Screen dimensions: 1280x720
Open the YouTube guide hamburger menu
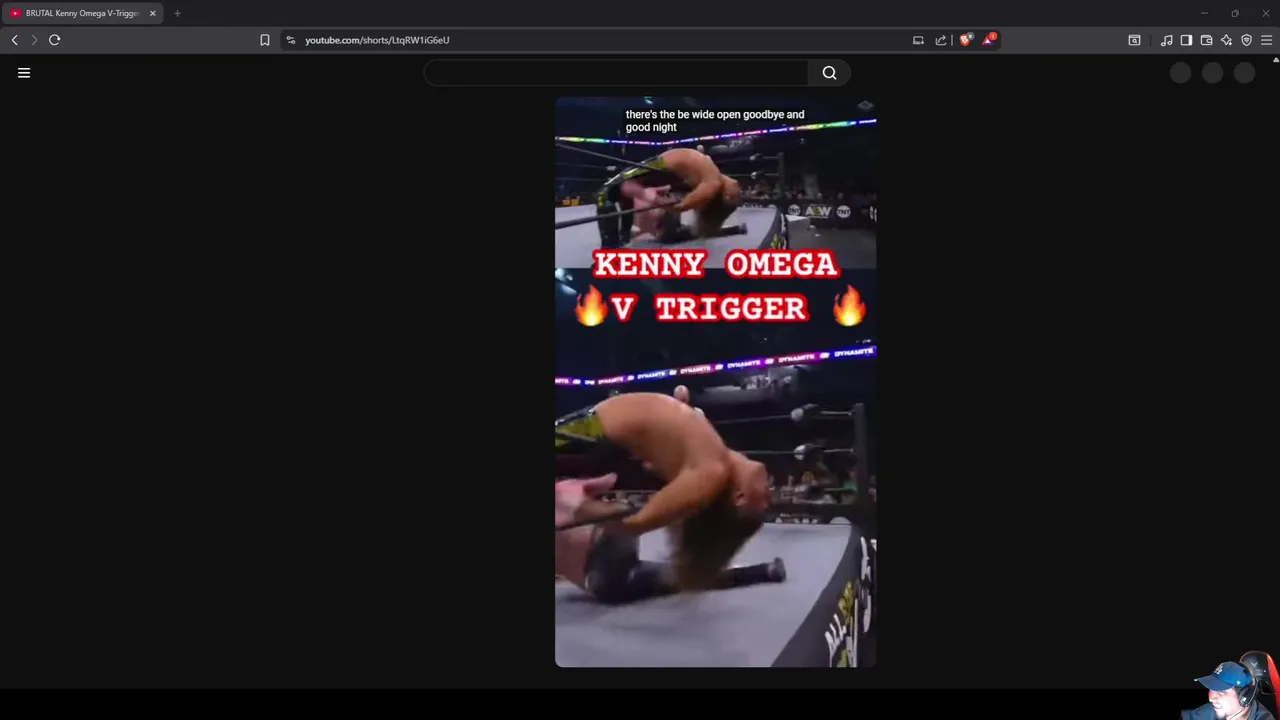click(x=24, y=73)
